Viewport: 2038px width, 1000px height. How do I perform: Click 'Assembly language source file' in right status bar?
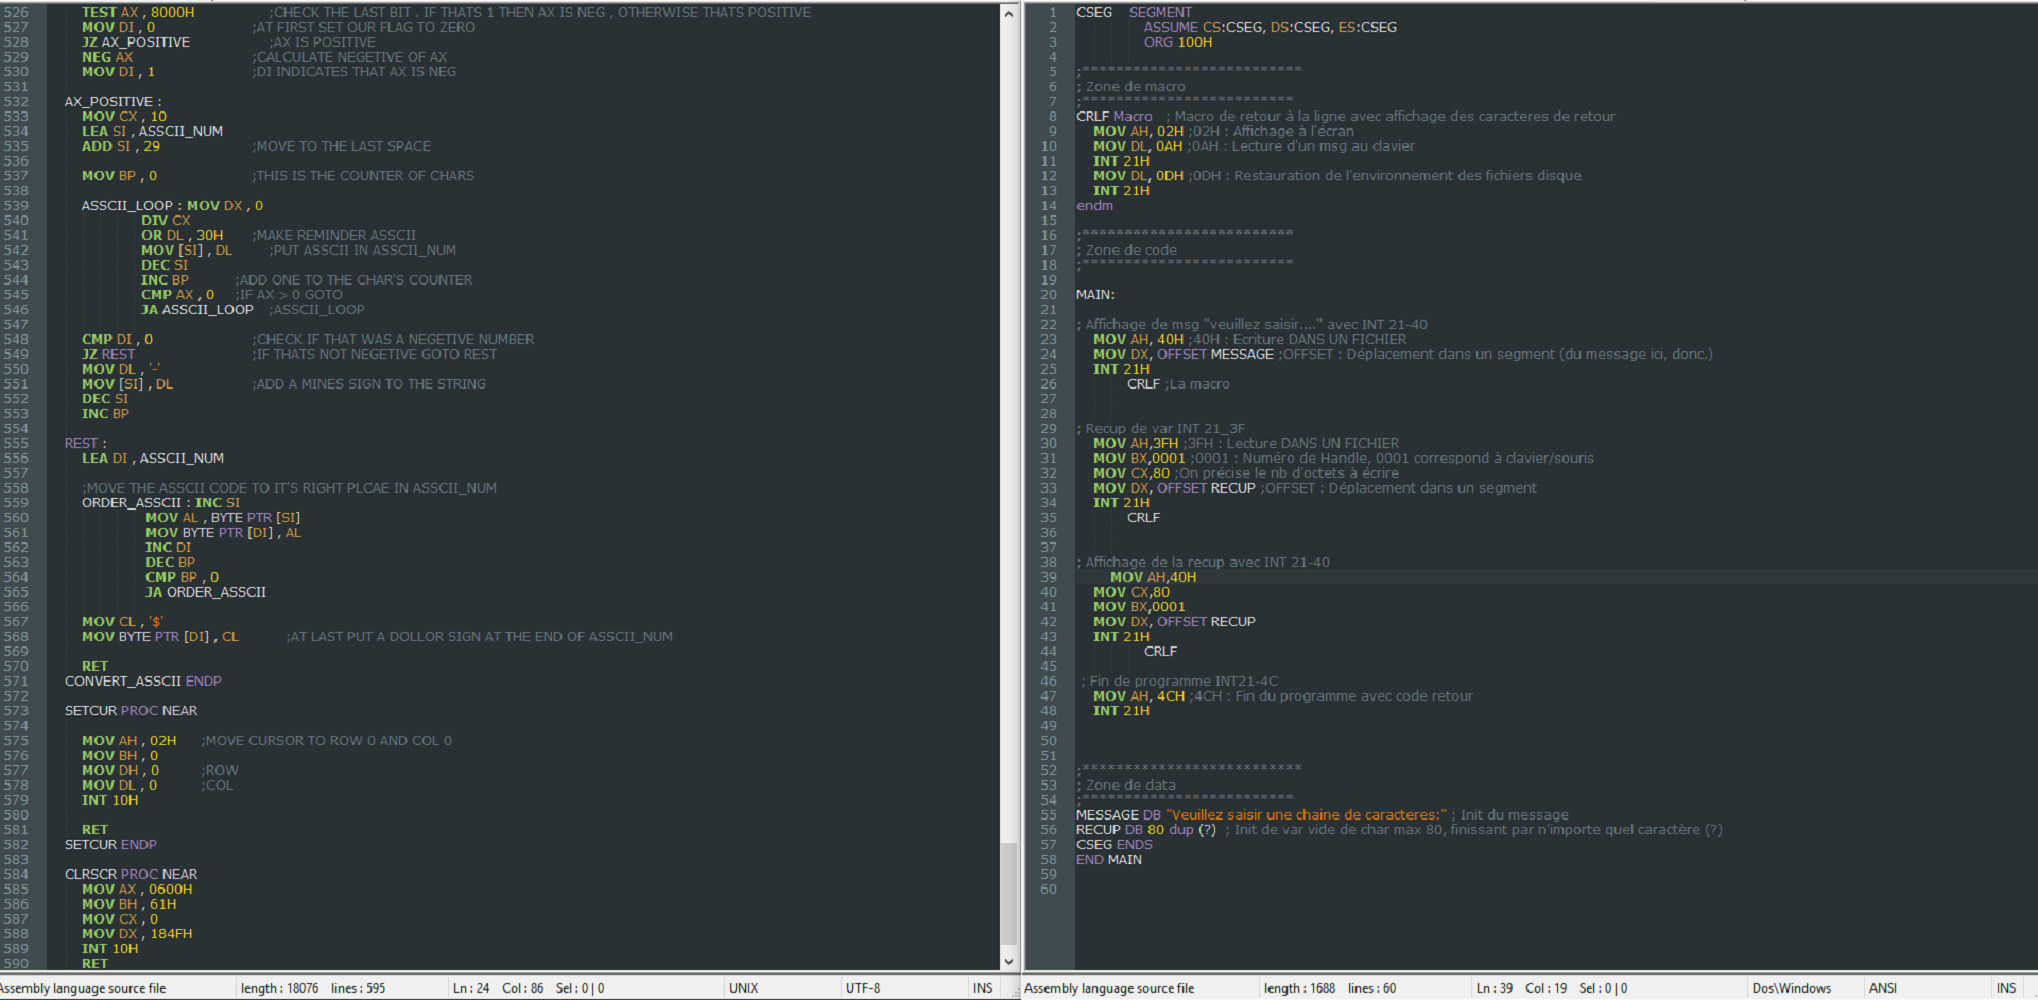pos(1109,988)
